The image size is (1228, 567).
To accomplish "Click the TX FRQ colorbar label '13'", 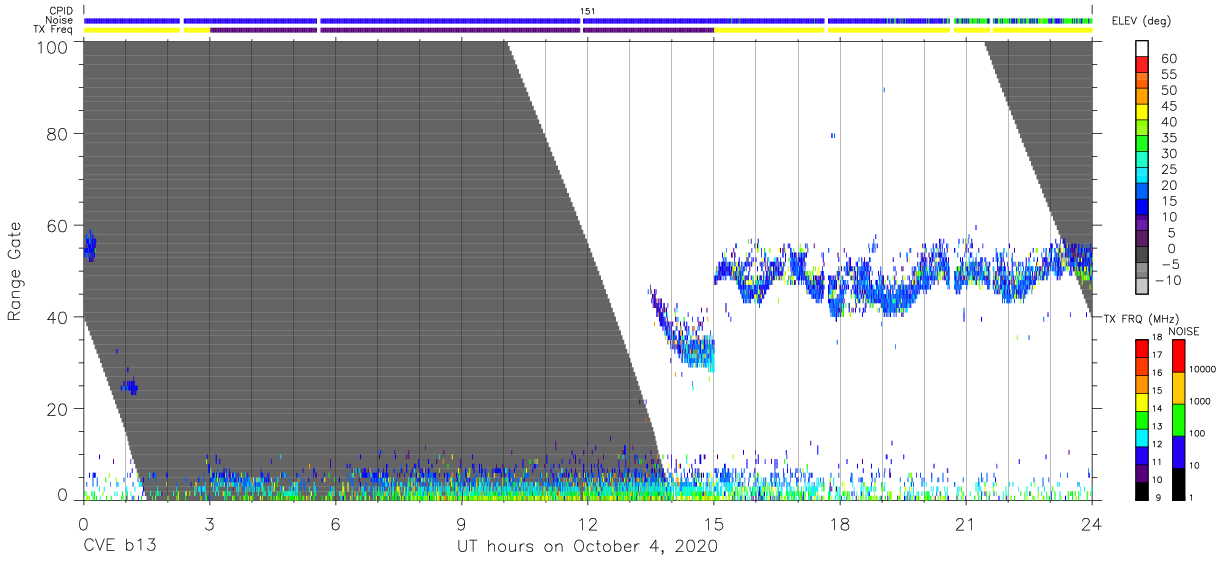I will 1158,426.
